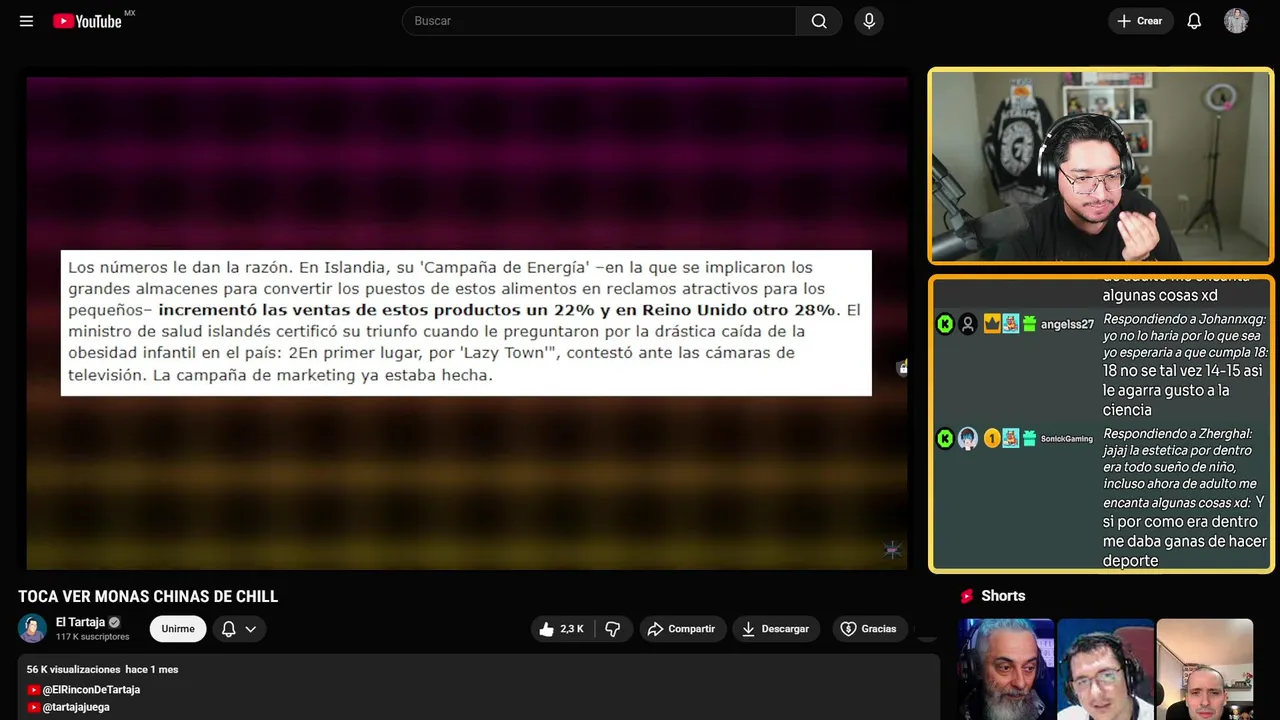Click angelss27 profile avatar in chat
Screen dimensions: 1280x720
click(x=967, y=324)
